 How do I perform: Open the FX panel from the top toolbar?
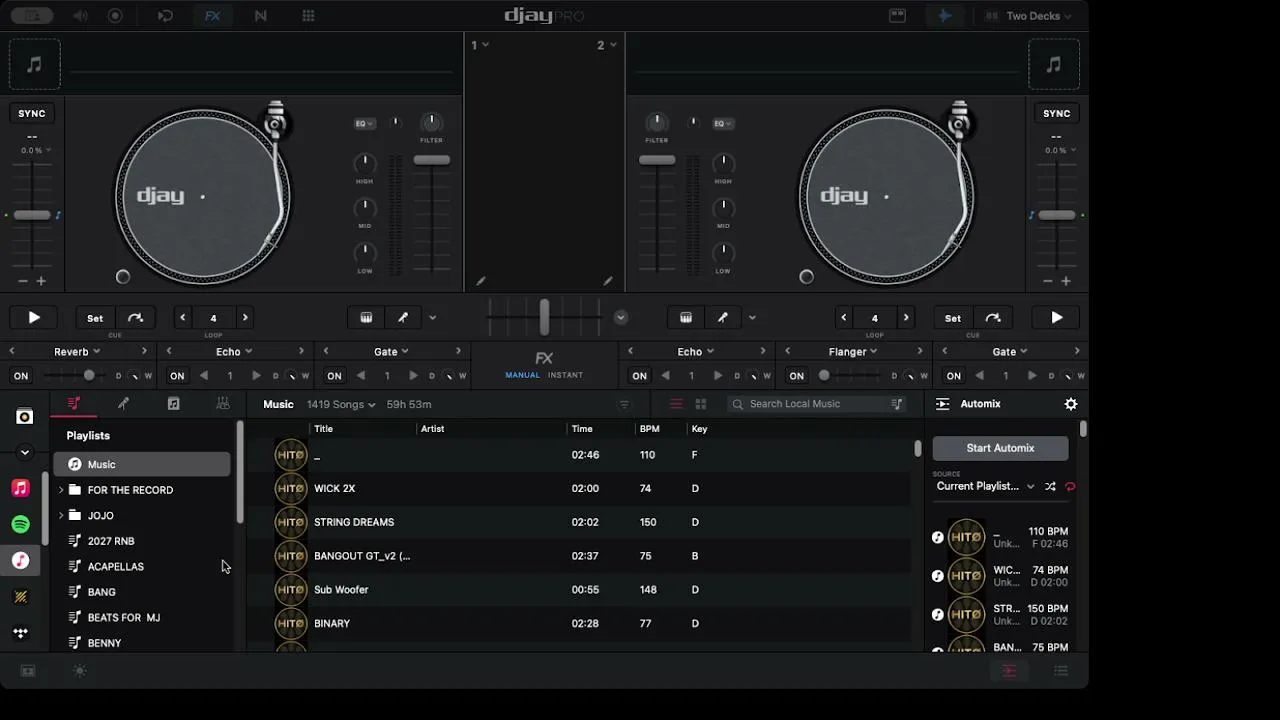click(x=212, y=16)
